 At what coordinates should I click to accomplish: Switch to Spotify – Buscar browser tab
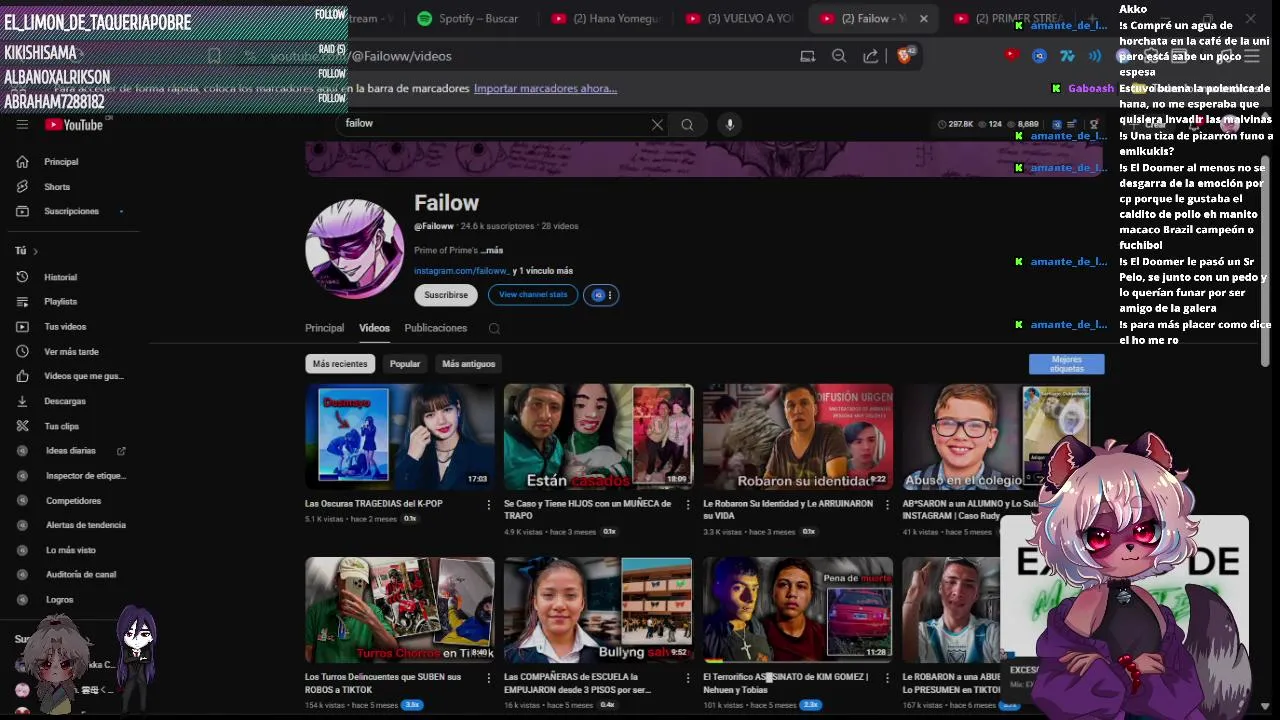[x=468, y=18]
